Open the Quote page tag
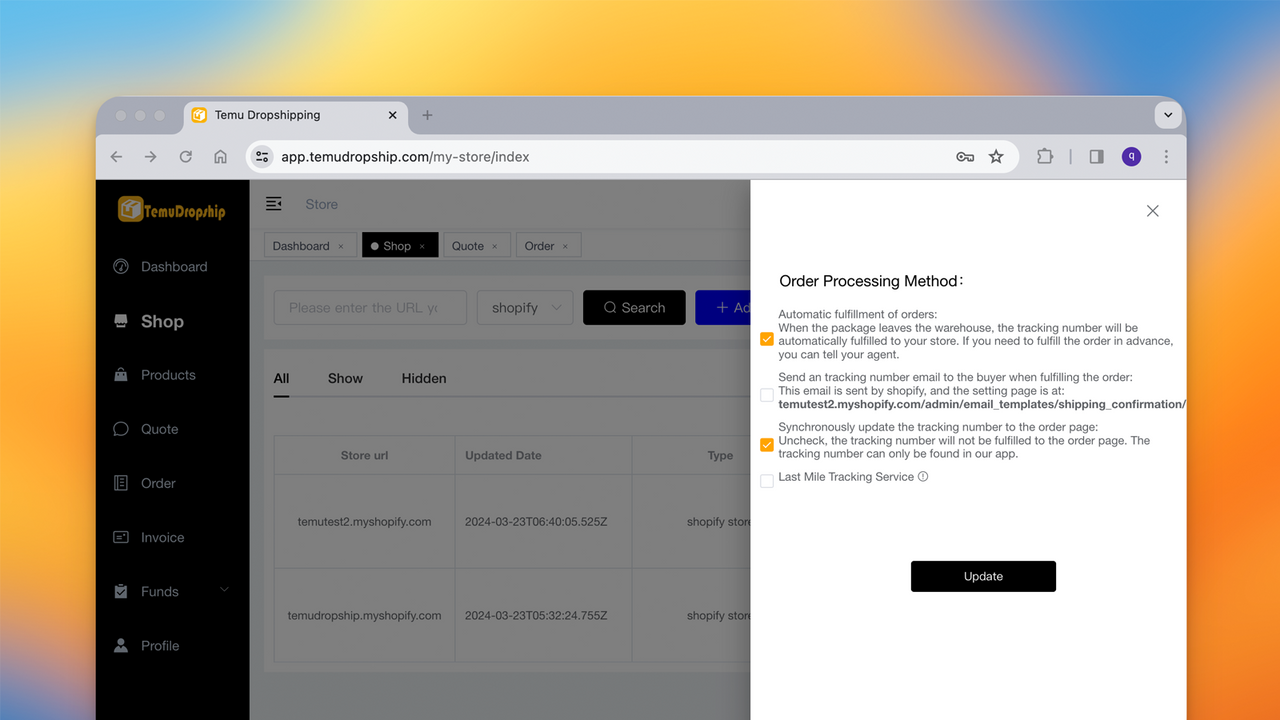The image size is (1280, 720). [x=476, y=246]
